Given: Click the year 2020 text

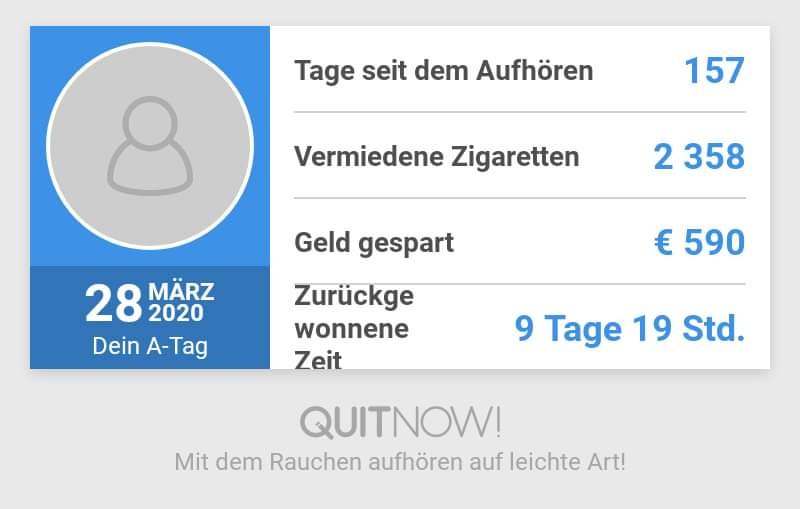Looking at the screenshot, I should 176,313.
